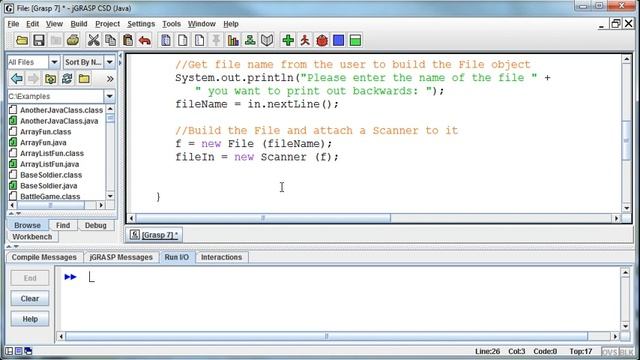Click the Open File folder icon
The image size is (640, 360).
(x=22, y=40)
